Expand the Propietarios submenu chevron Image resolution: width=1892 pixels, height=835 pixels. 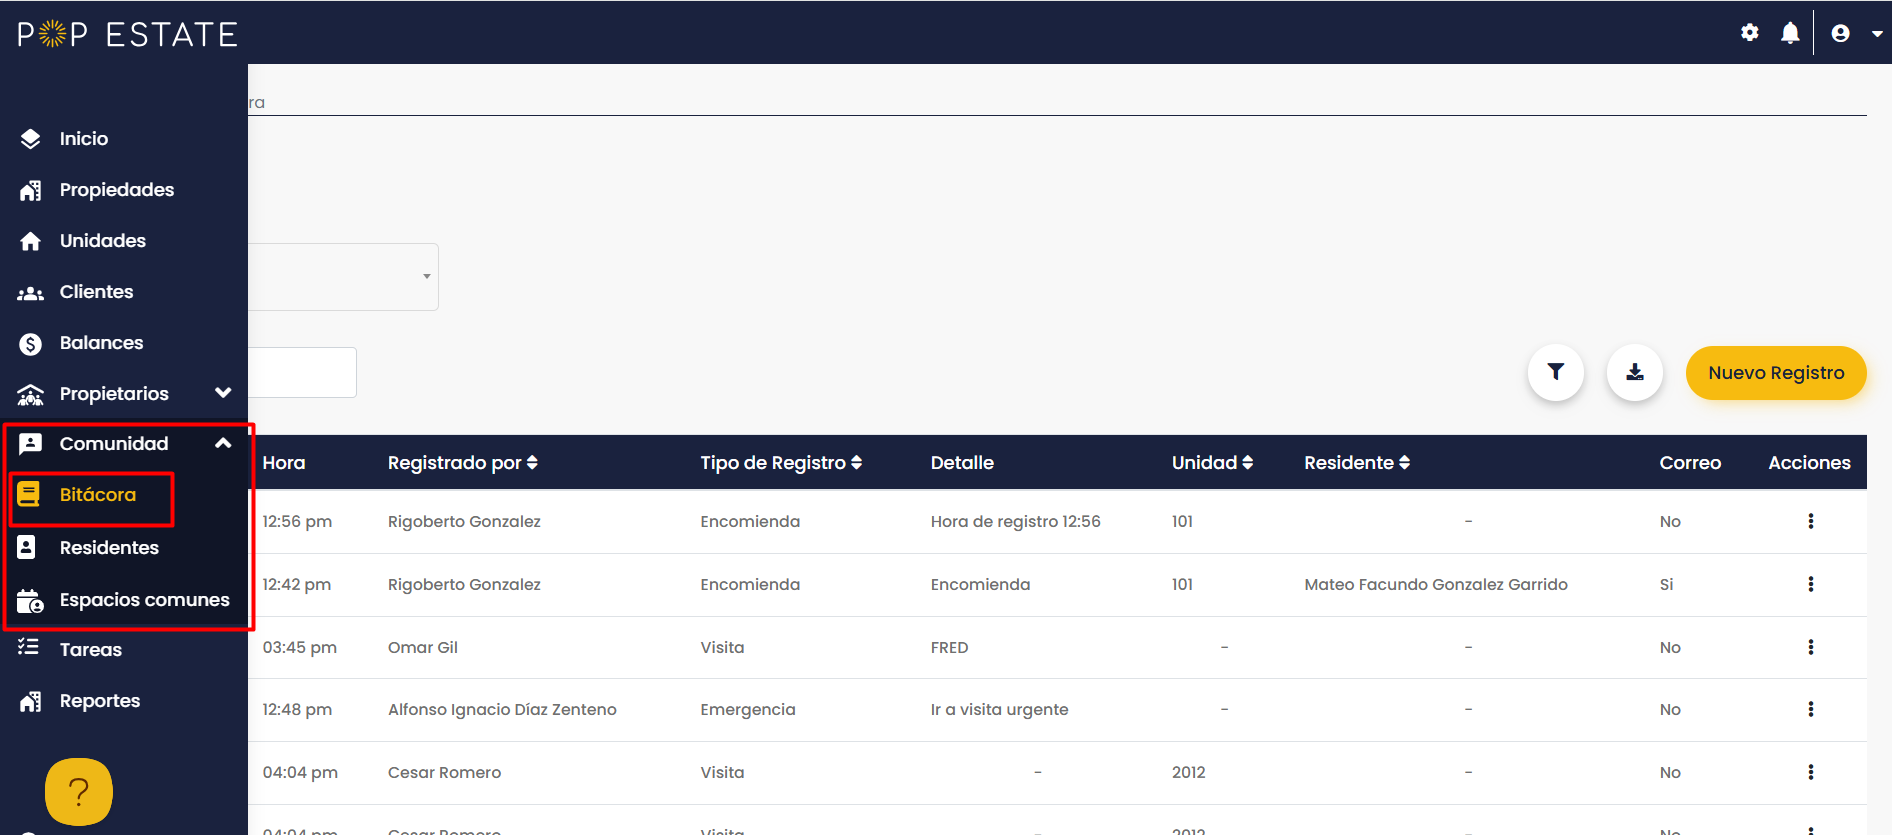(223, 393)
